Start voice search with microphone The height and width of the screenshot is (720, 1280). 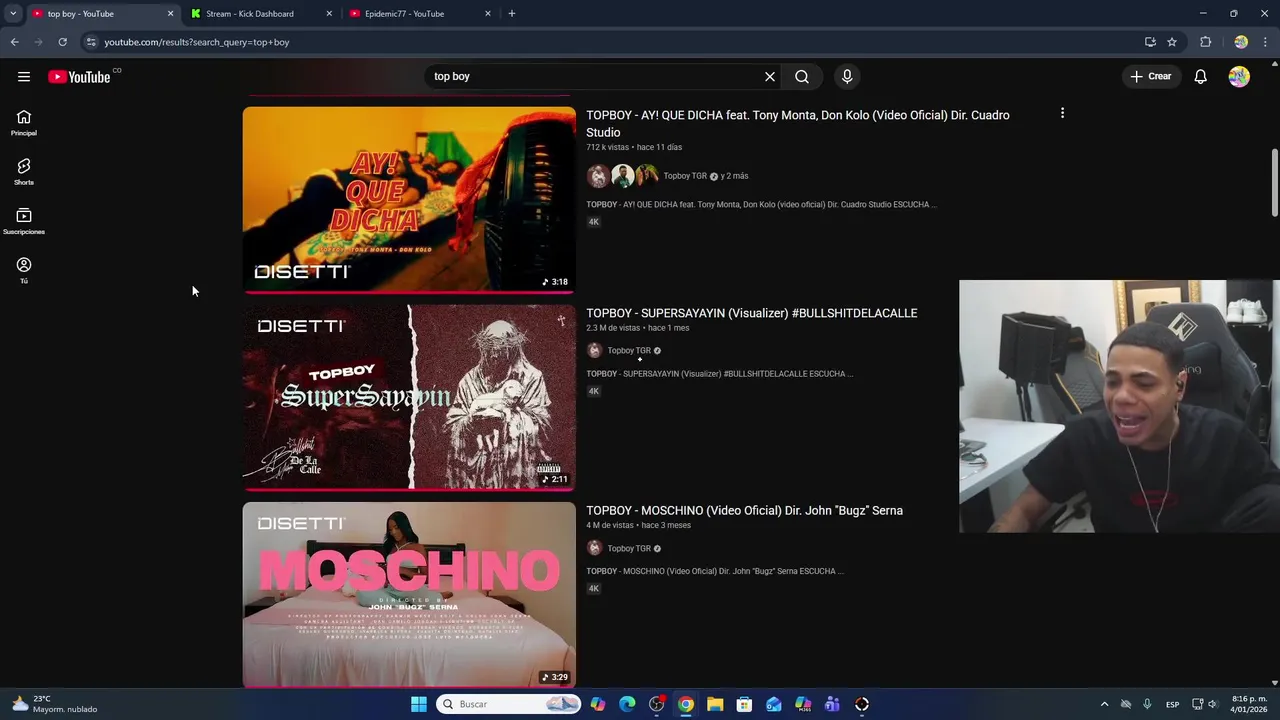click(x=847, y=76)
